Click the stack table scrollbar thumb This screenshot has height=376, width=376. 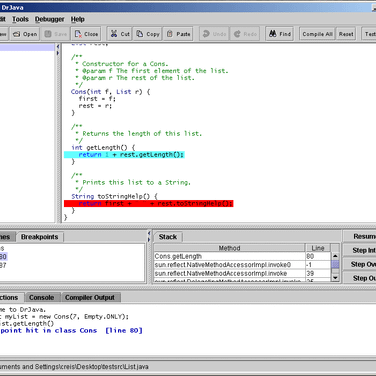coord(335,264)
